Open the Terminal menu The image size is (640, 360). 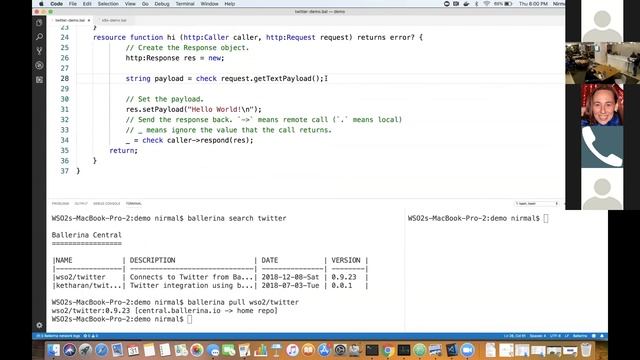coord(185,4)
